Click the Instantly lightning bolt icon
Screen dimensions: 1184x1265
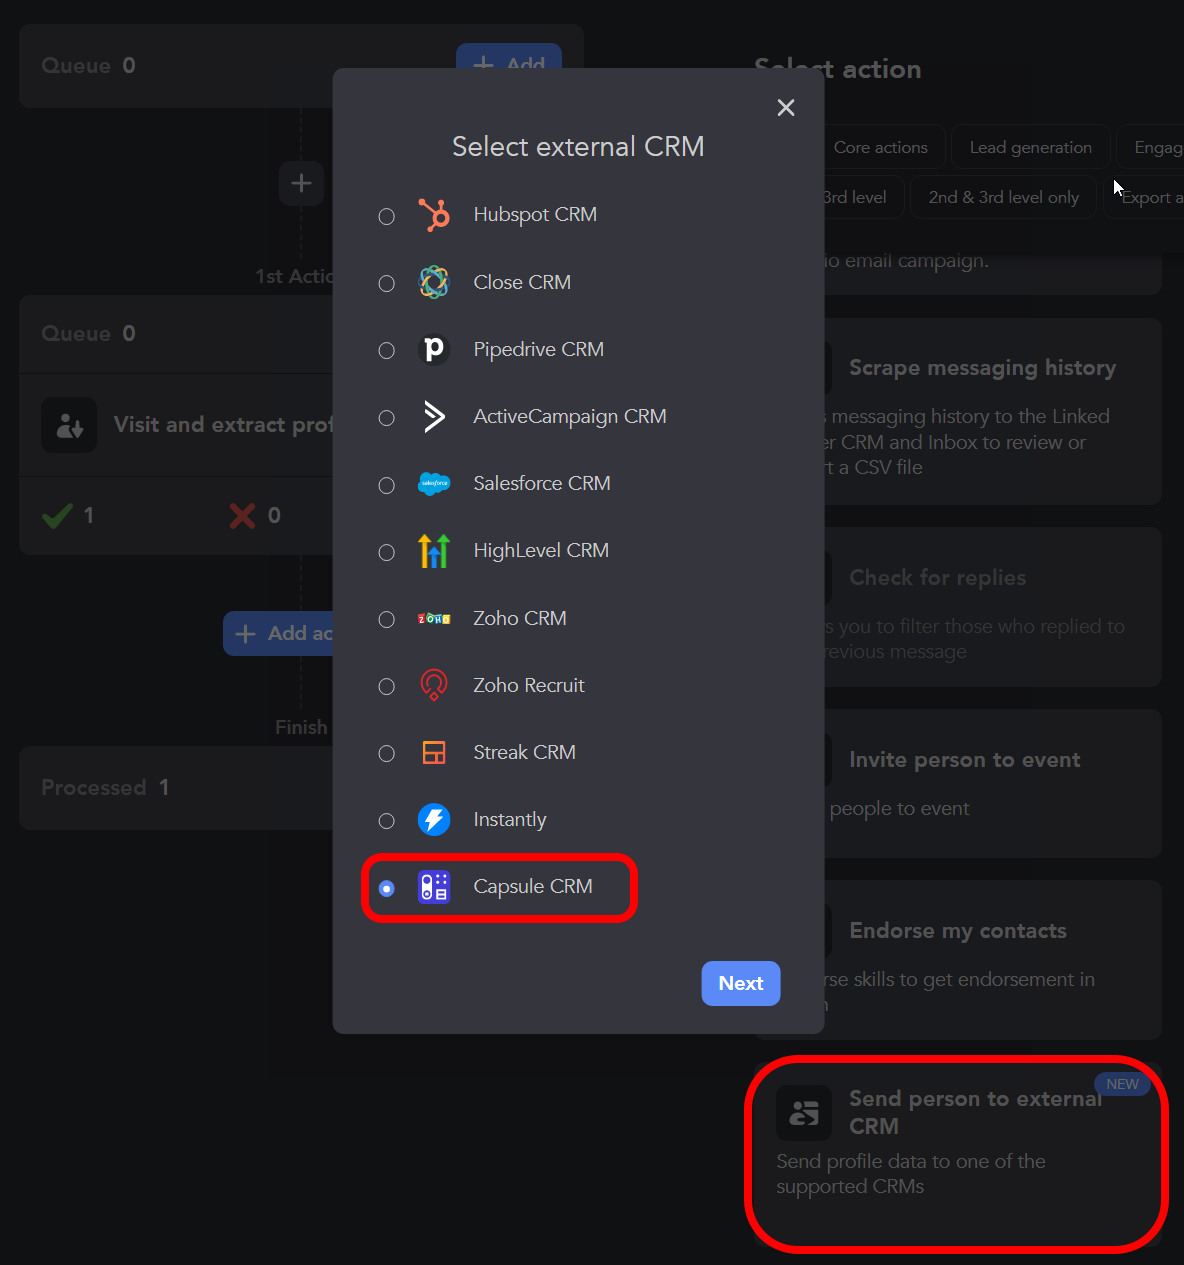[434, 820]
